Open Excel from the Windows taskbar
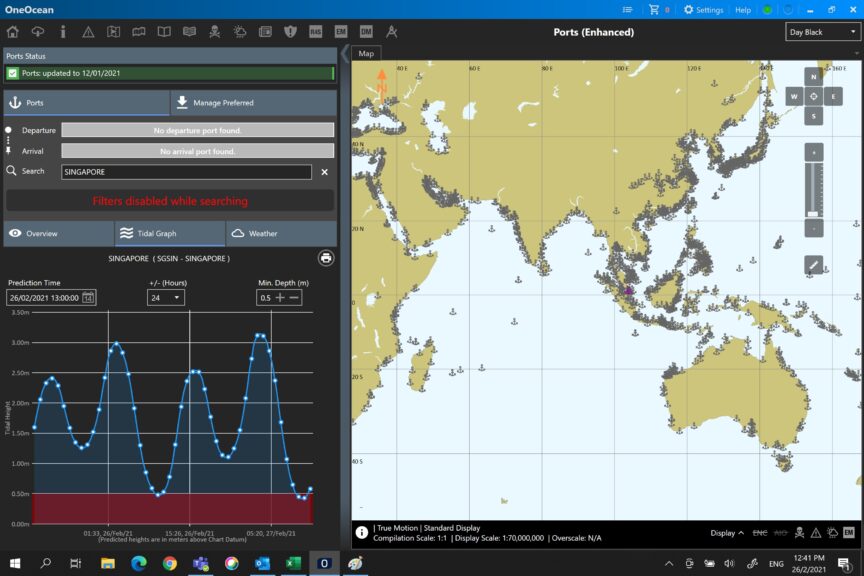This screenshot has width=864, height=576. (293, 563)
